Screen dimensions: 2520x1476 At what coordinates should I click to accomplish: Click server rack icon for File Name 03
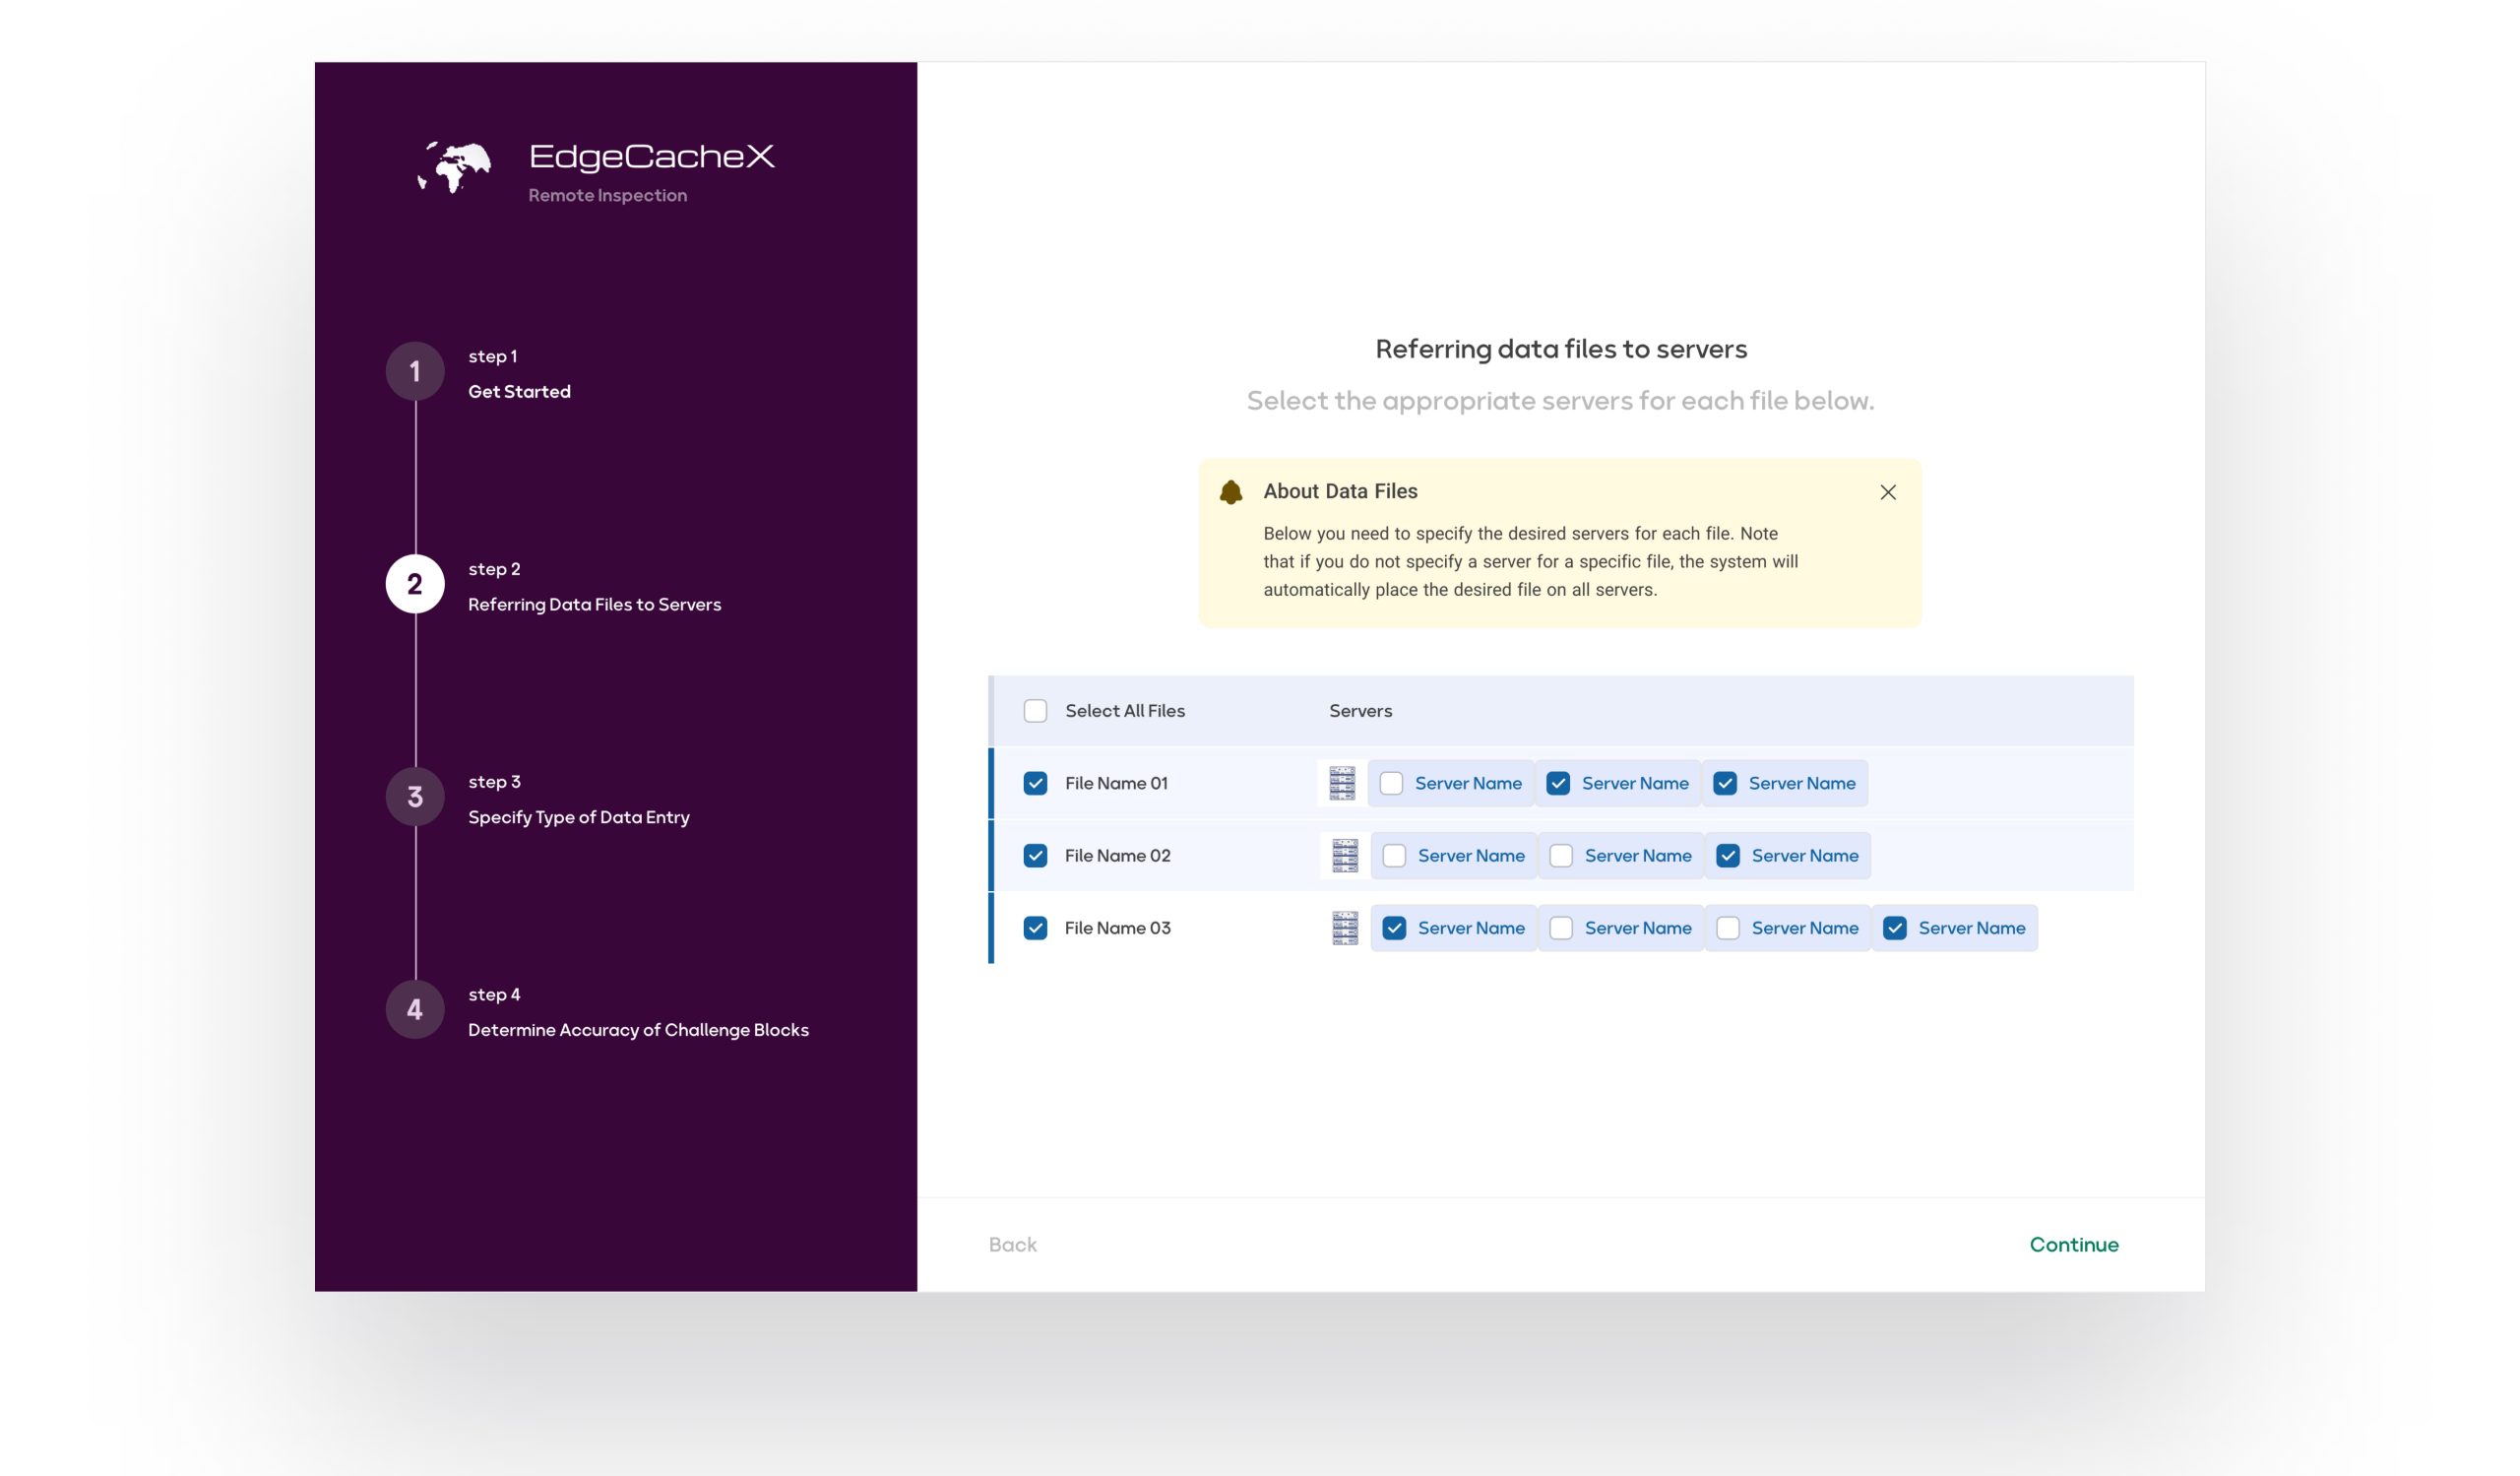1345,928
